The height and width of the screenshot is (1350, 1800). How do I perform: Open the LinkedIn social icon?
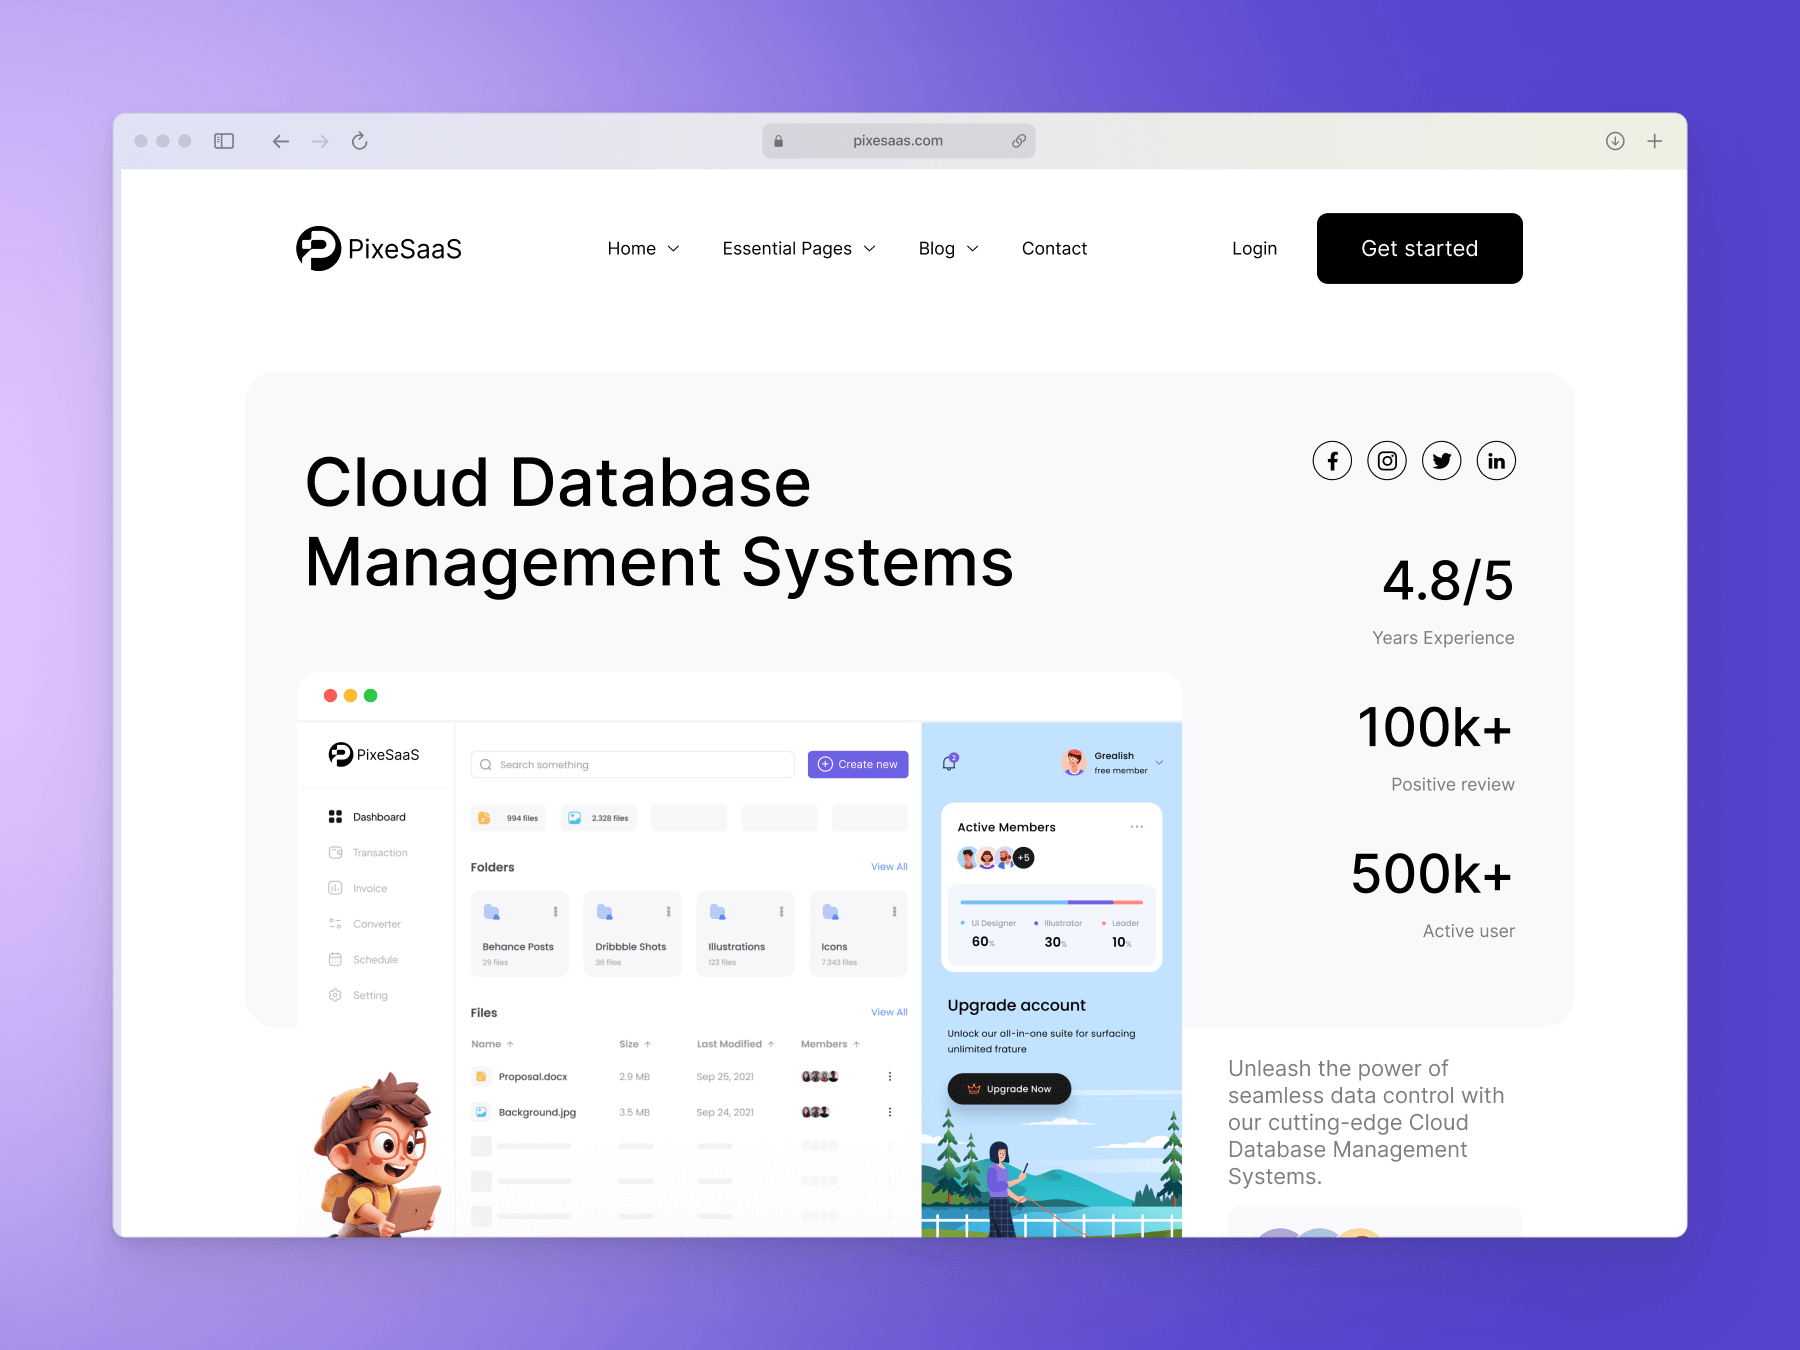pos(1496,461)
